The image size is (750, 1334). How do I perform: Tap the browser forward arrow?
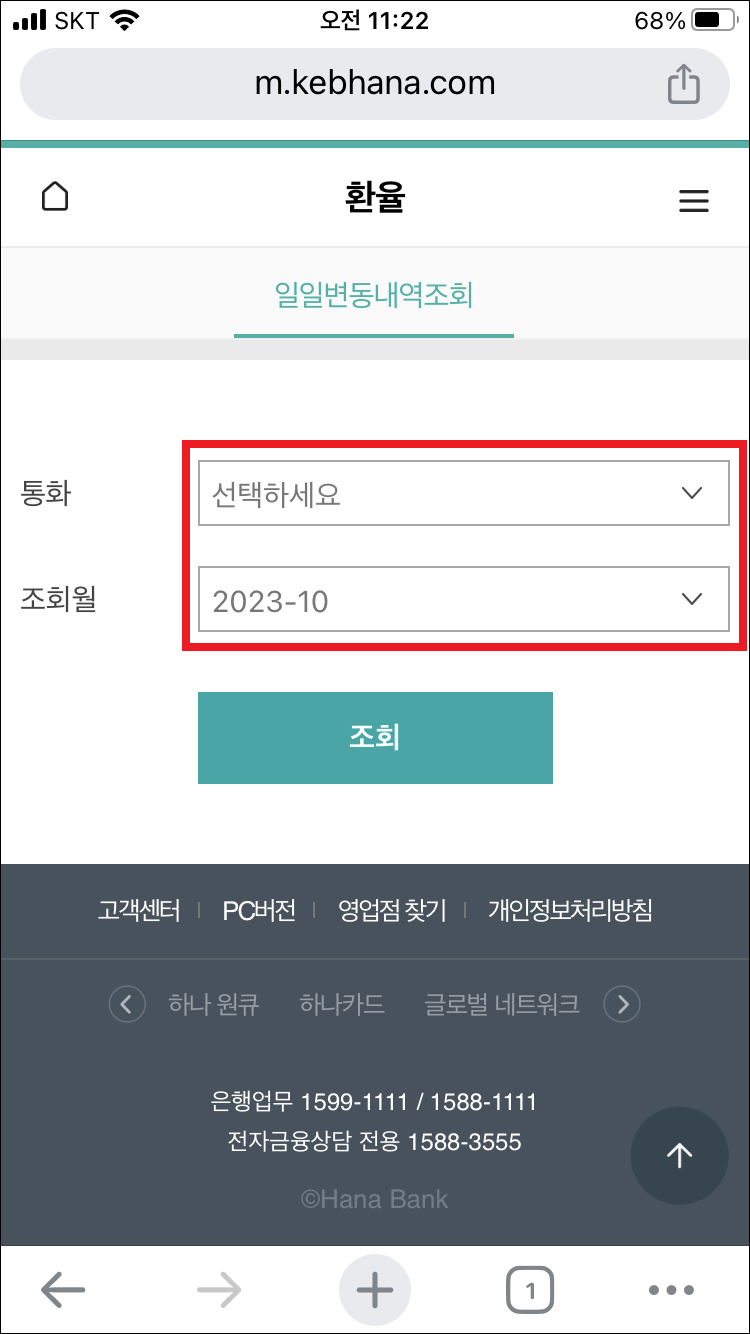tap(218, 1289)
